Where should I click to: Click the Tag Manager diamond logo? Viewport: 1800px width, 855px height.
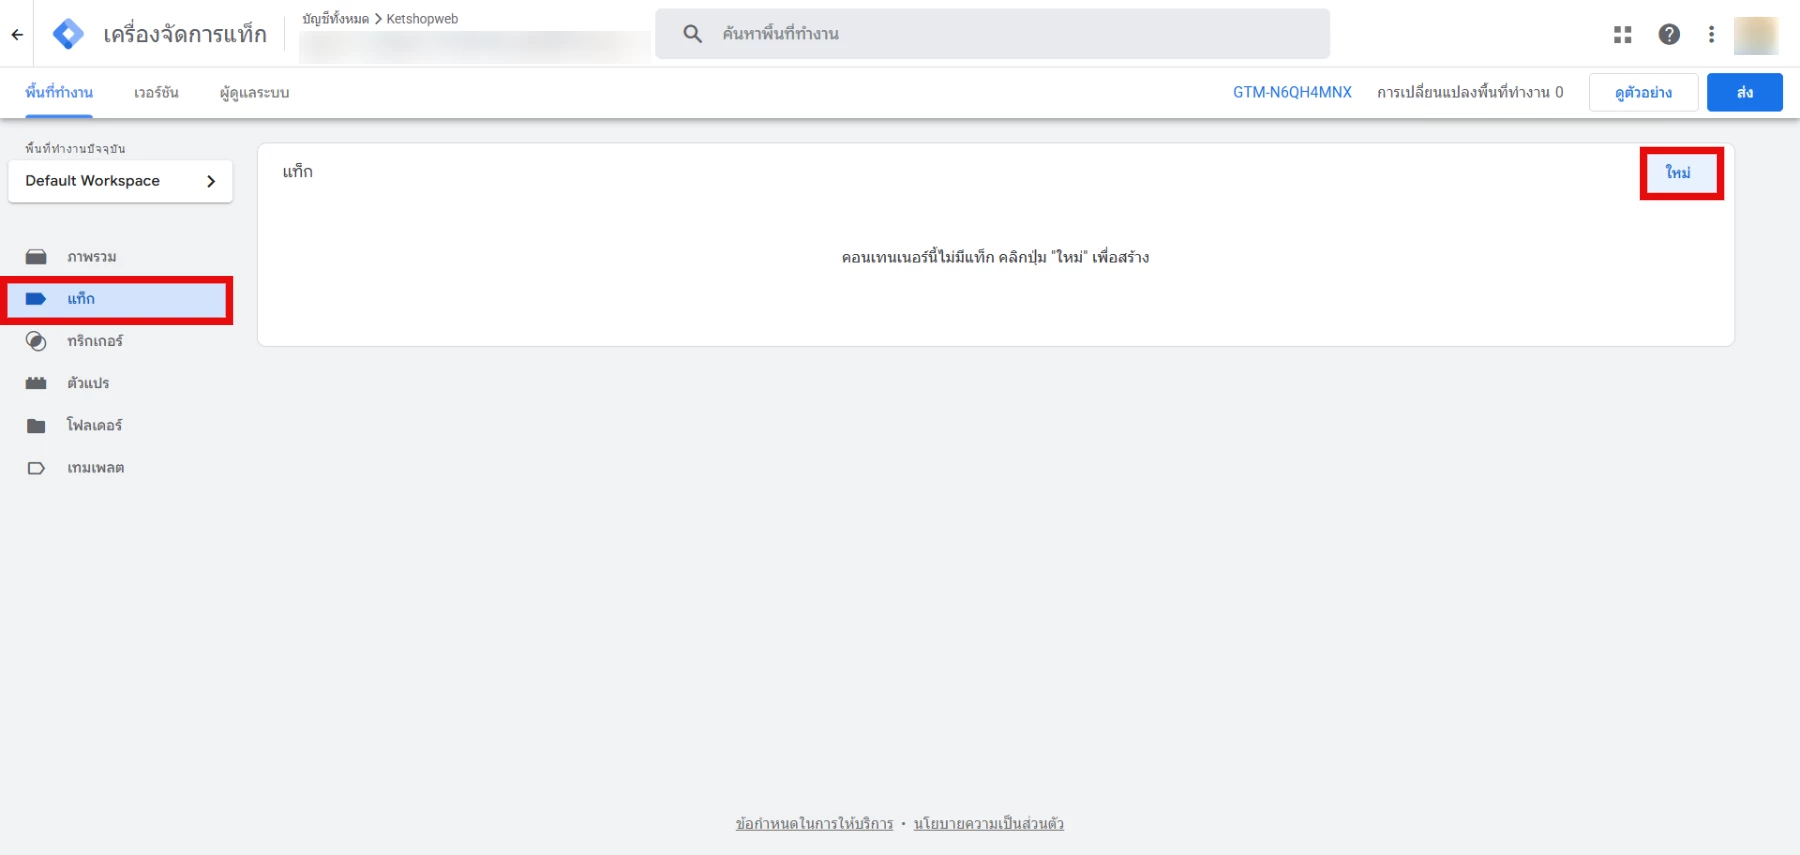pos(68,34)
